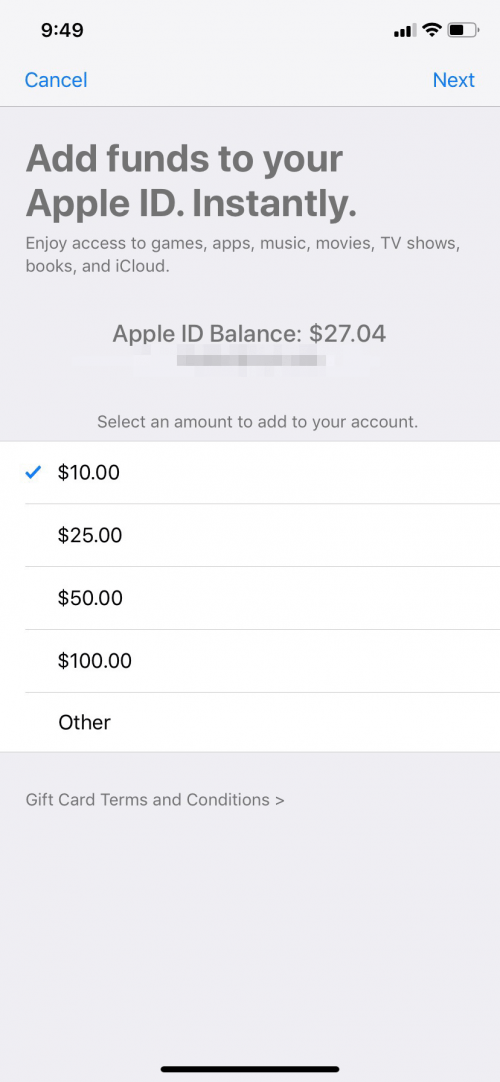Tap the Cancel button

pyautogui.click(x=56, y=80)
